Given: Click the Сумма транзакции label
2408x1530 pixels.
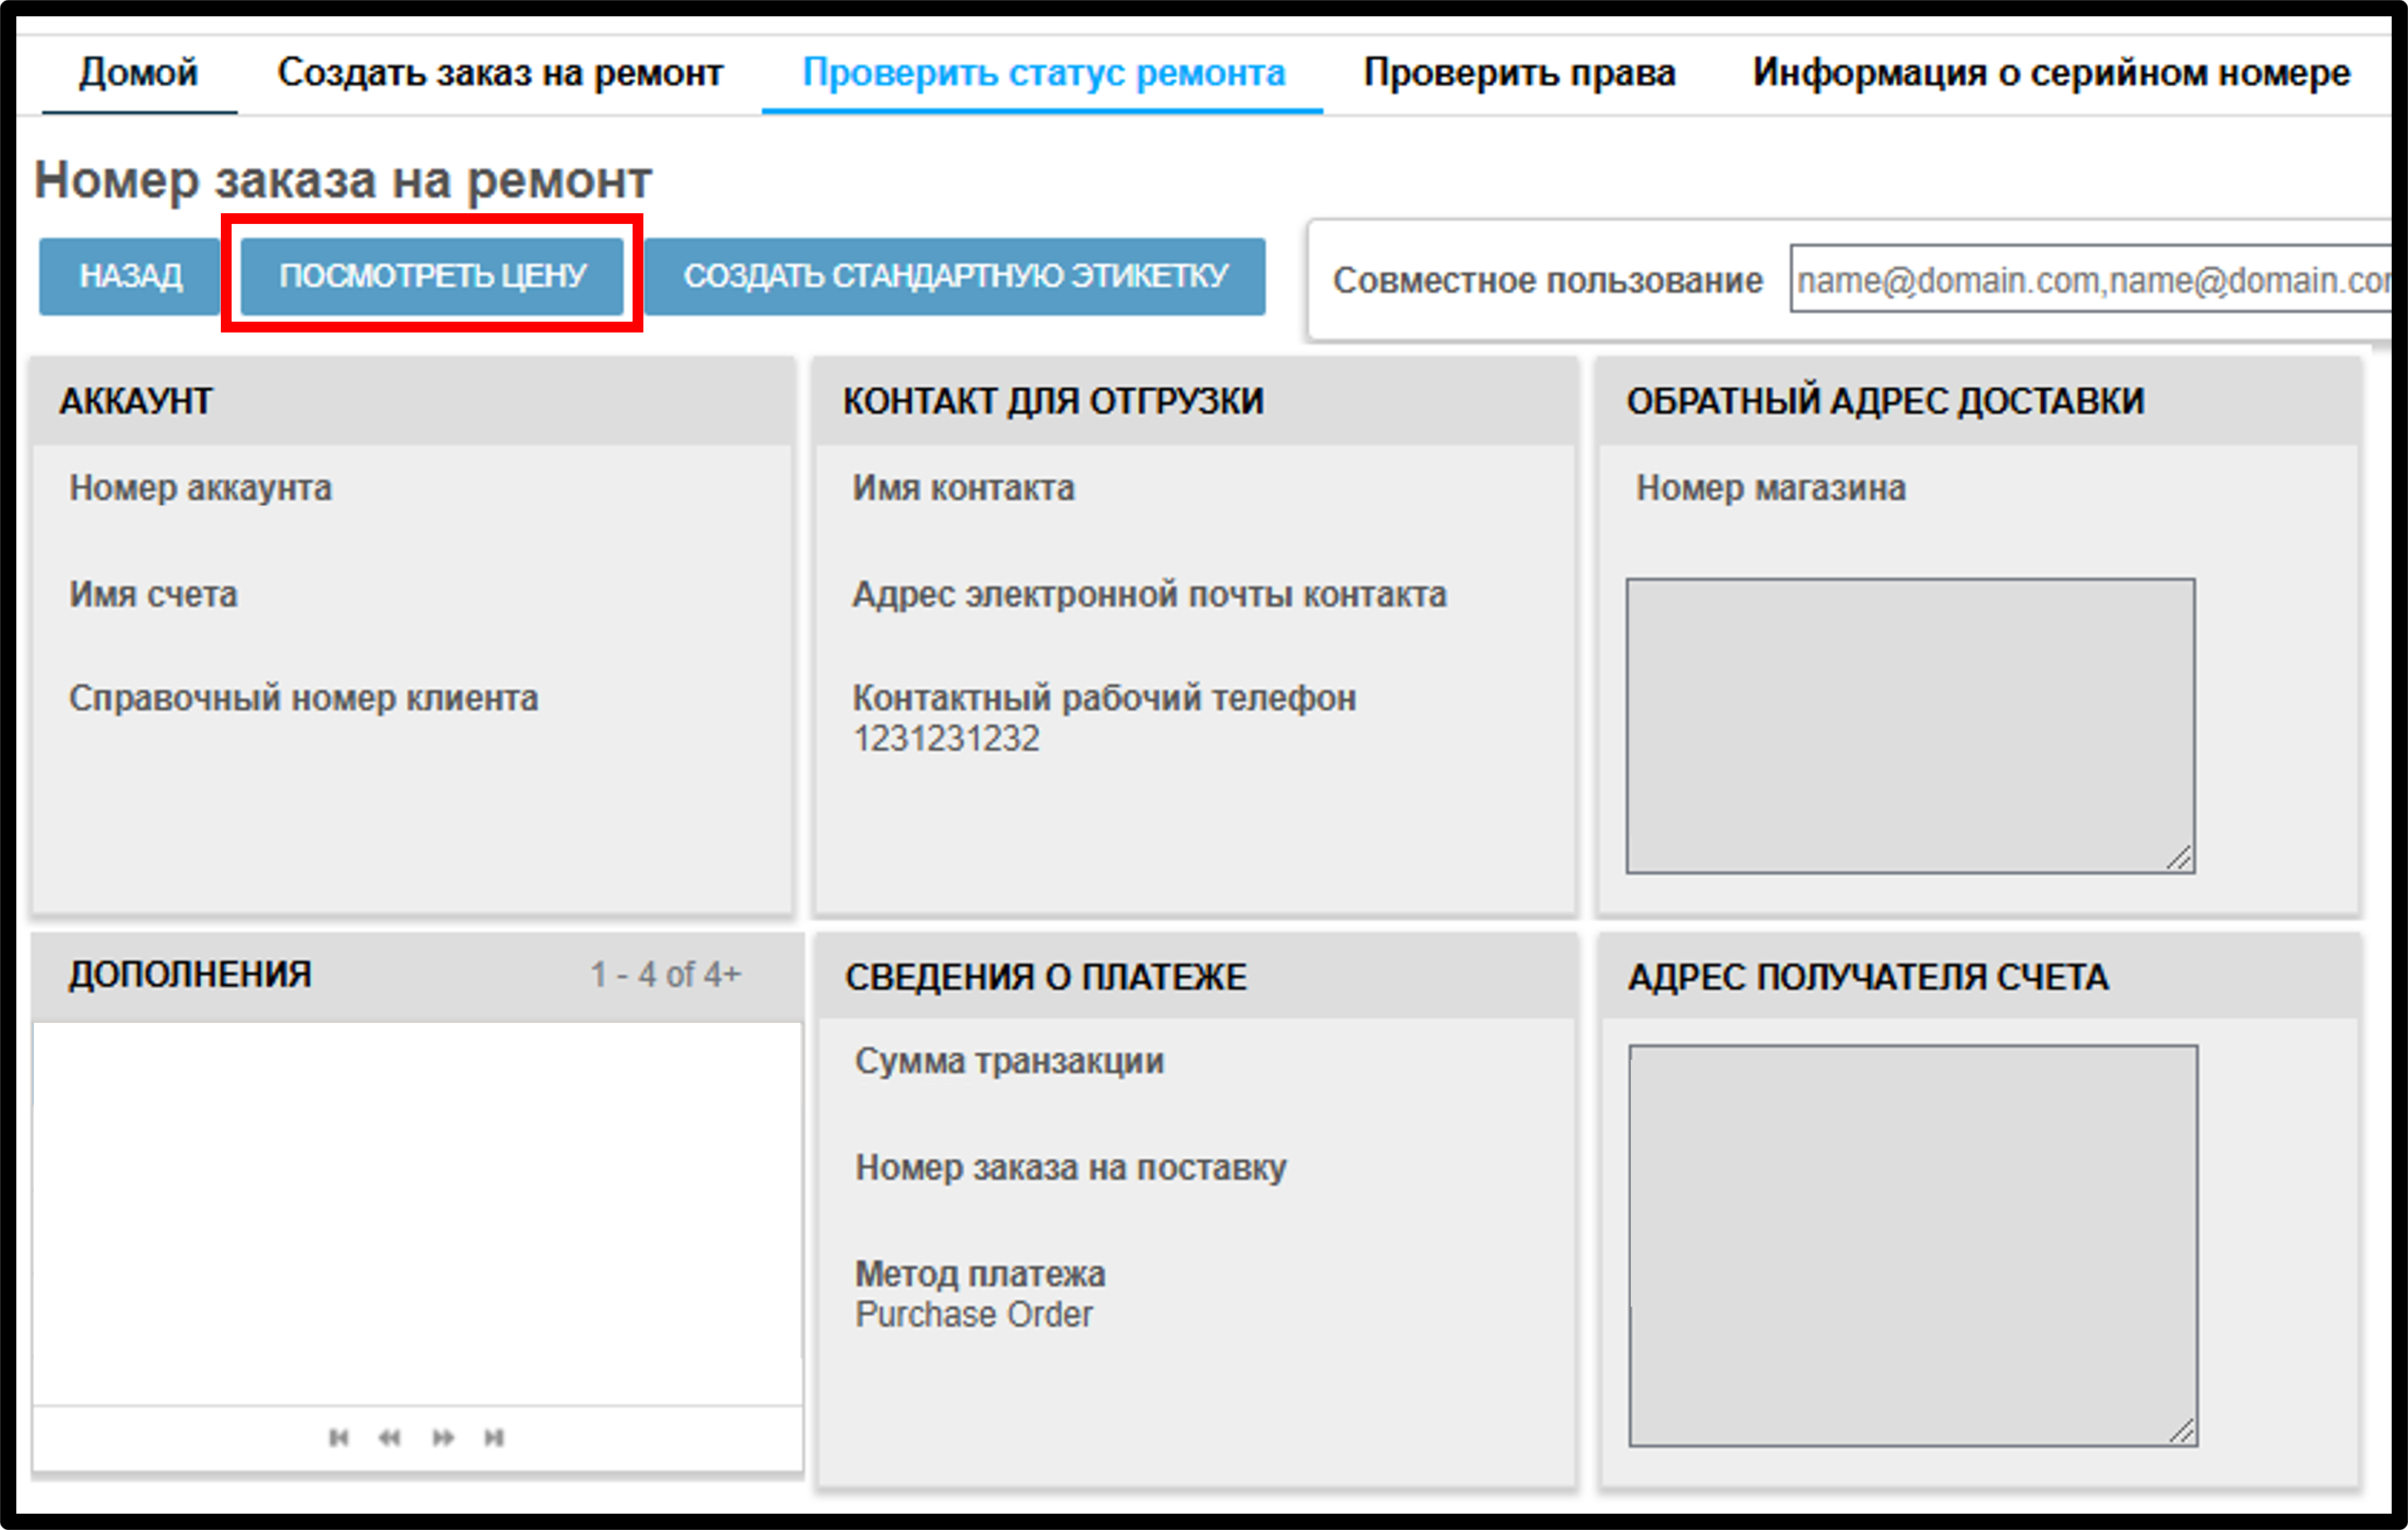Looking at the screenshot, I should pos(1009,1061).
